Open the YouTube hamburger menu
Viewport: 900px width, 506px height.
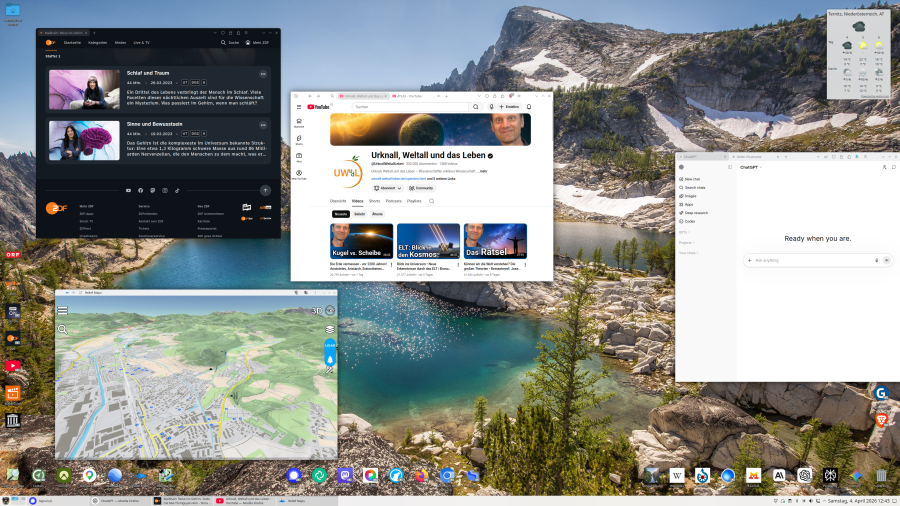[x=299, y=106]
